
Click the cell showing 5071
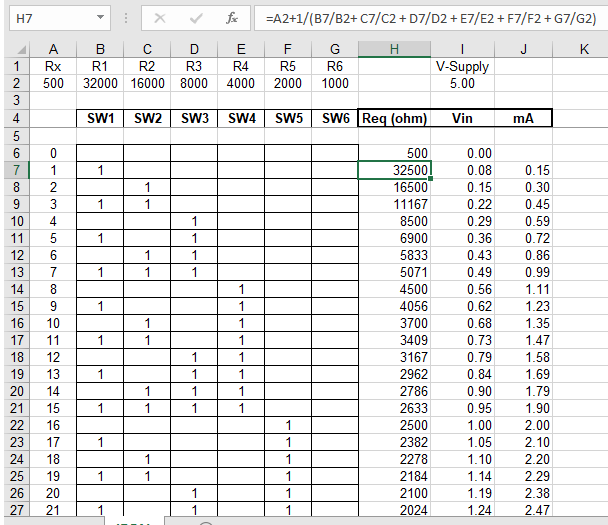tap(394, 272)
